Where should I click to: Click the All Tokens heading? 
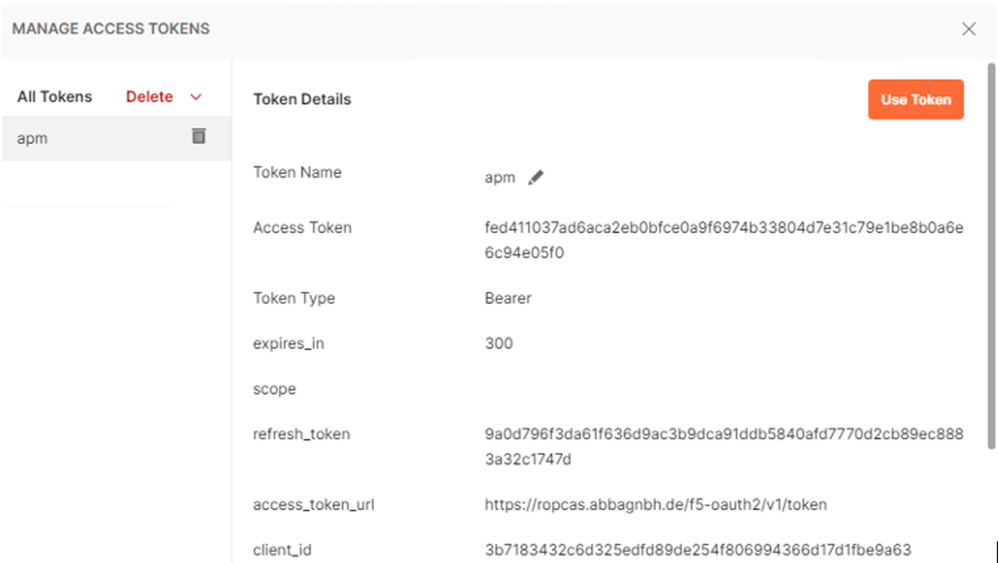(54, 97)
